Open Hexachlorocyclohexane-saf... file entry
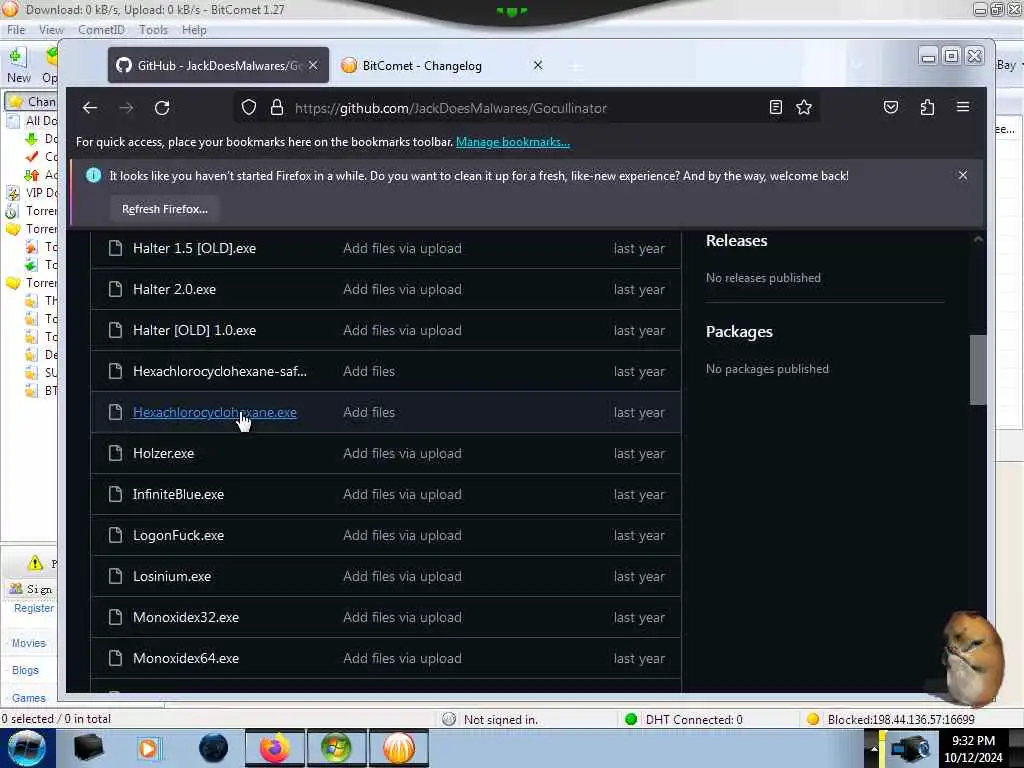 click(x=220, y=371)
